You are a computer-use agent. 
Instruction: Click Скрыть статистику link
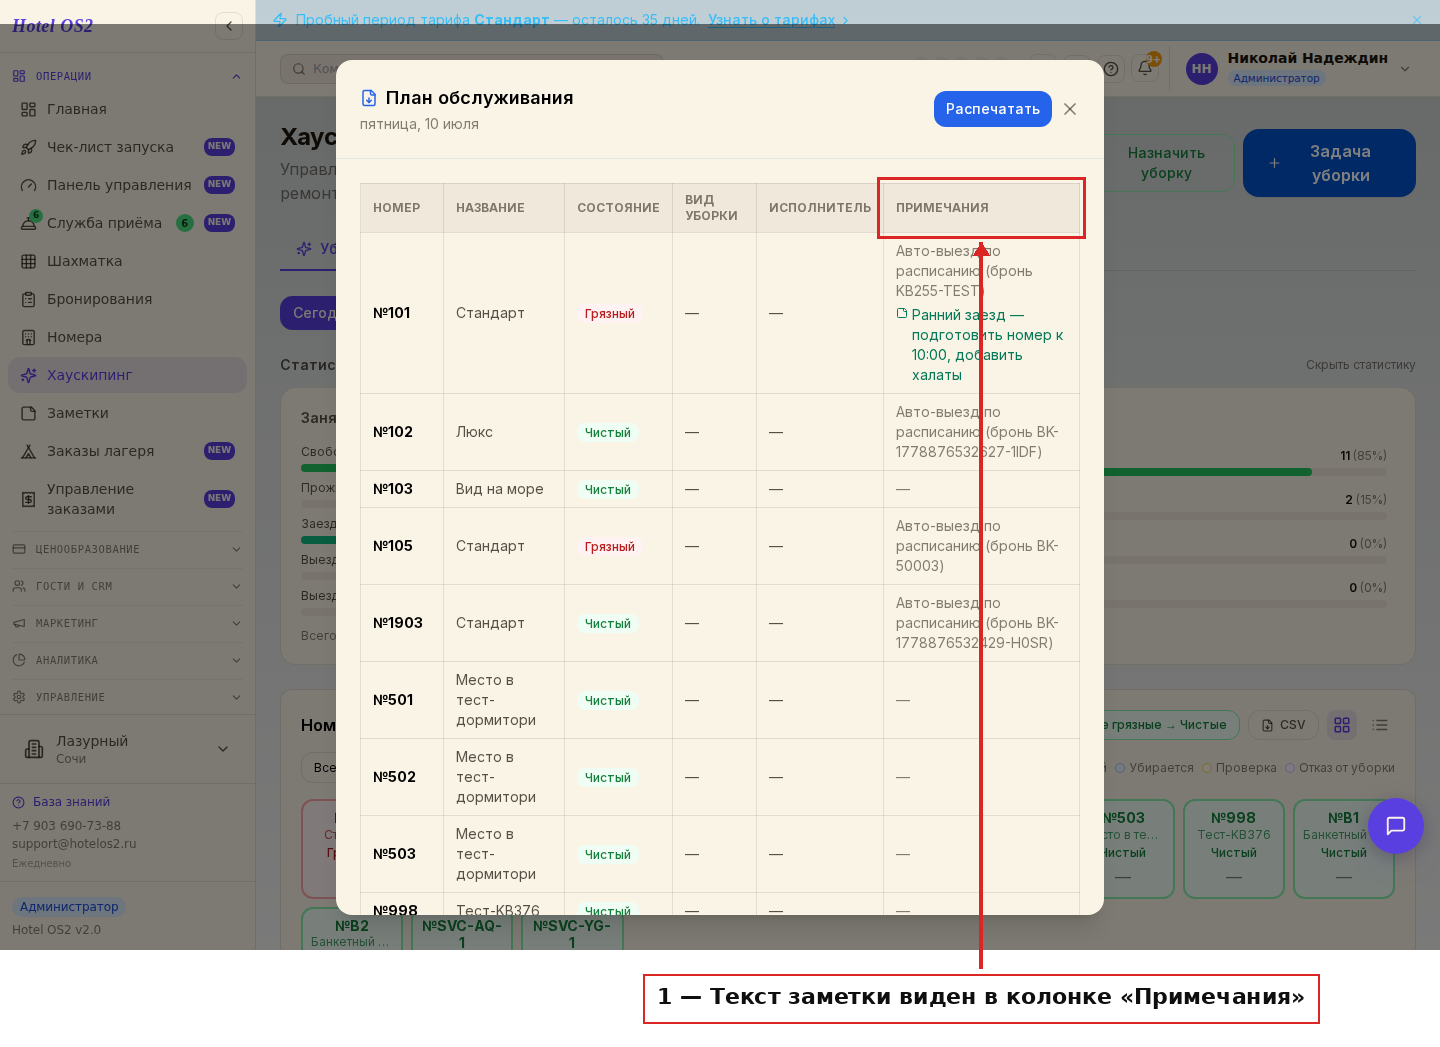click(1360, 365)
